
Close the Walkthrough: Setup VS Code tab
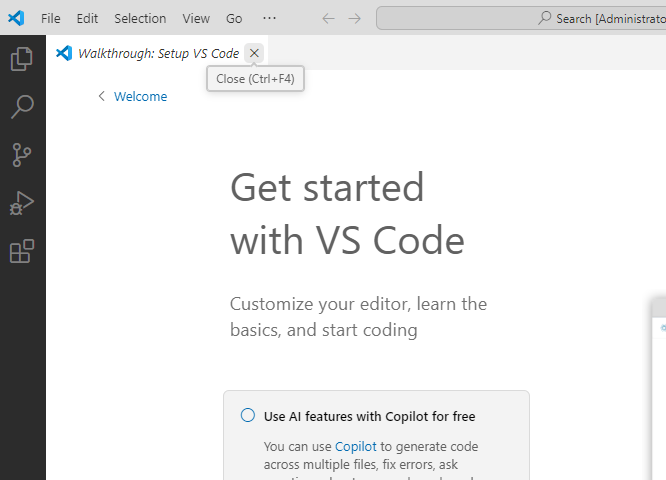click(x=254, y=53)
